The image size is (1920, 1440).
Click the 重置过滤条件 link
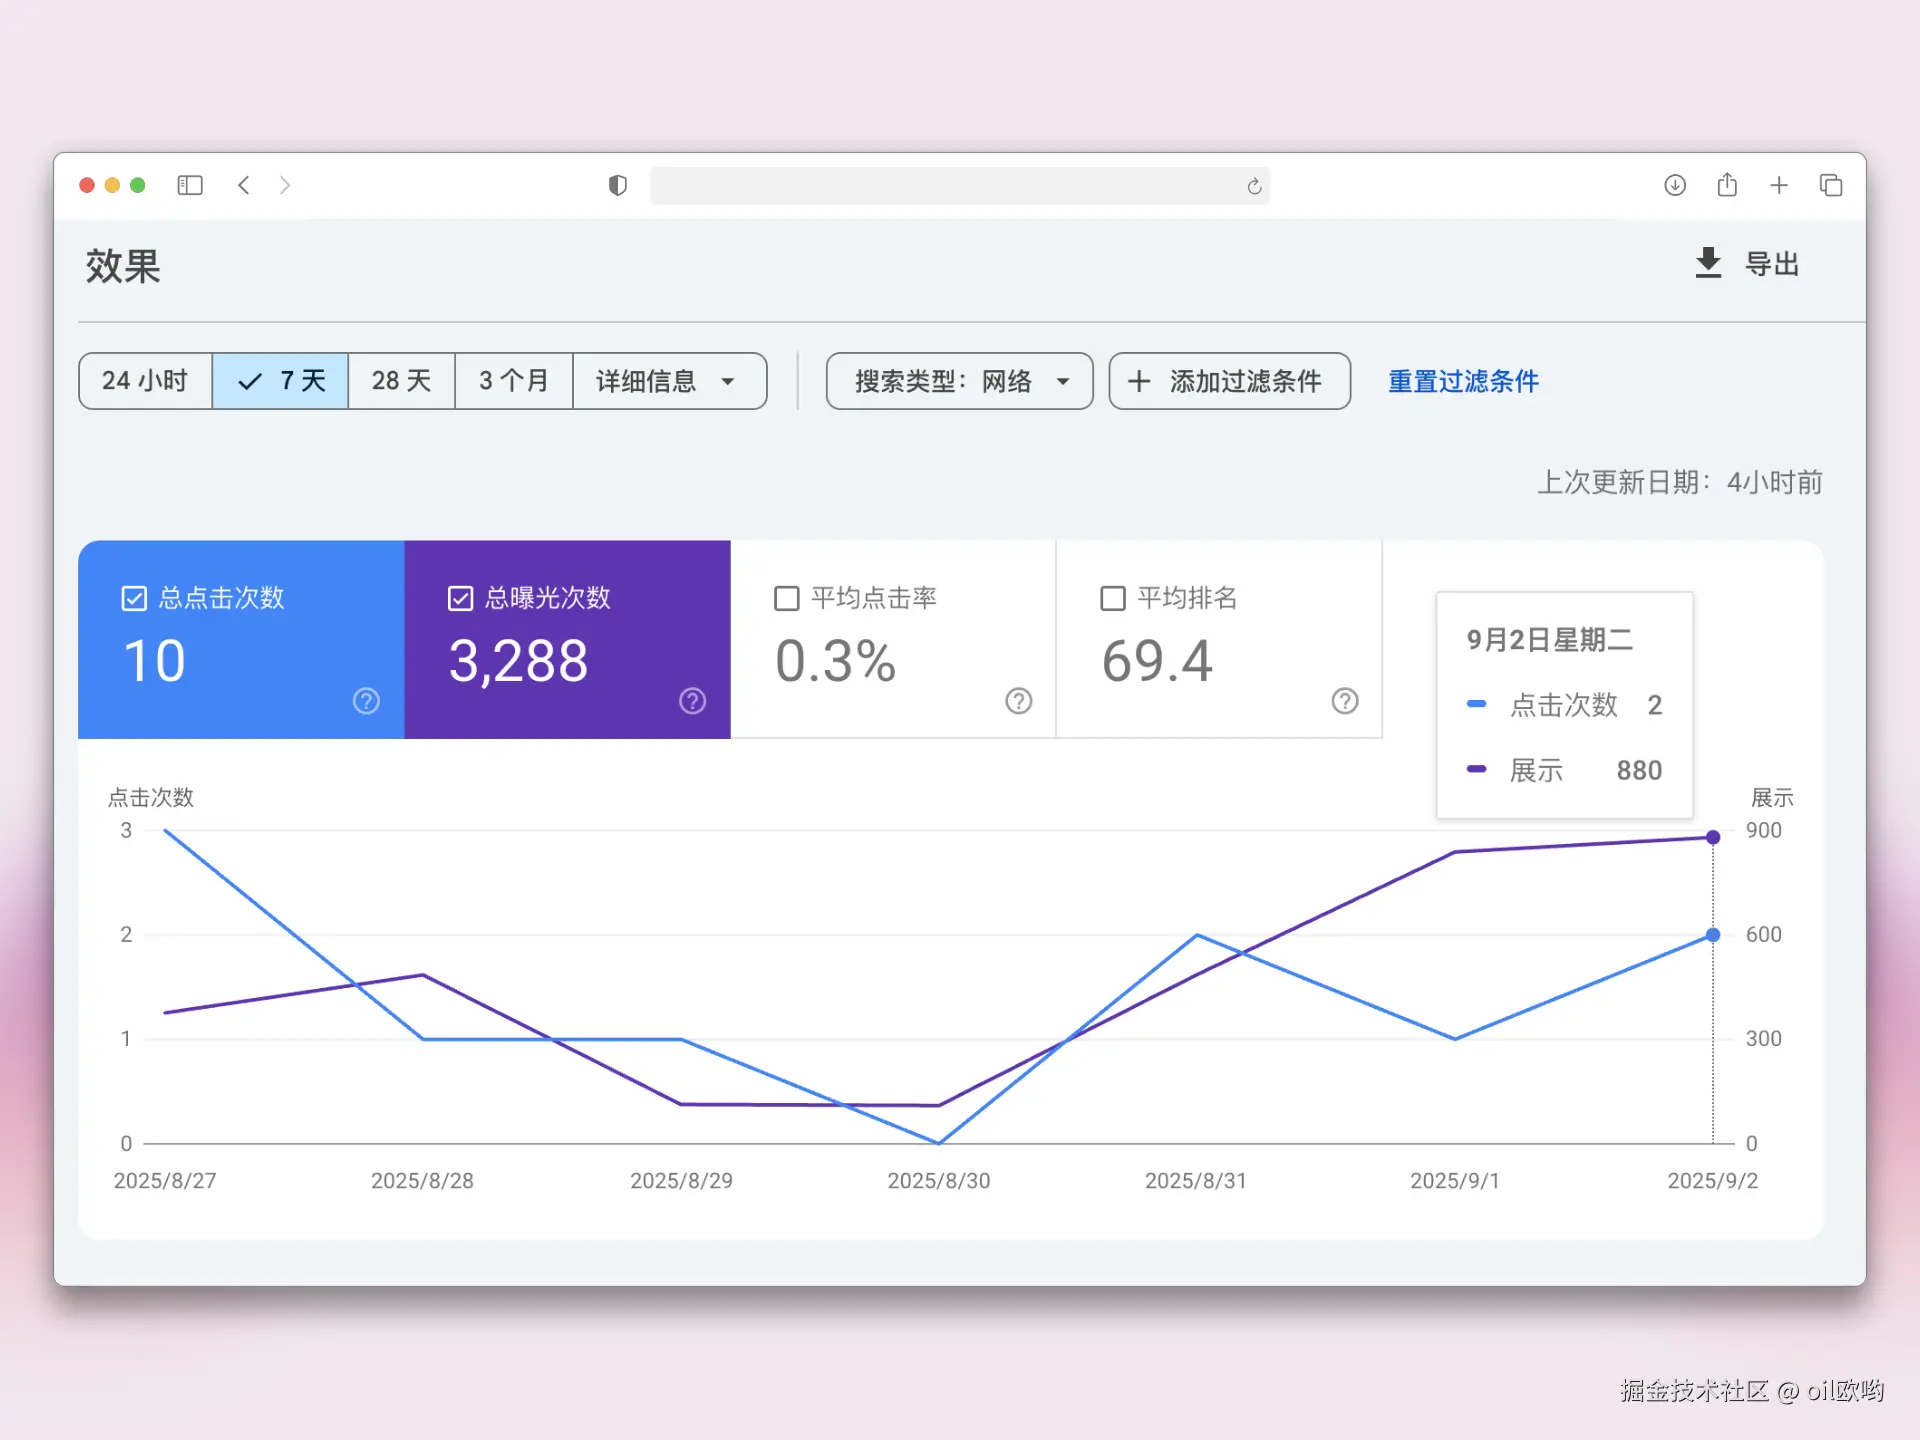tap(1463, 381)
